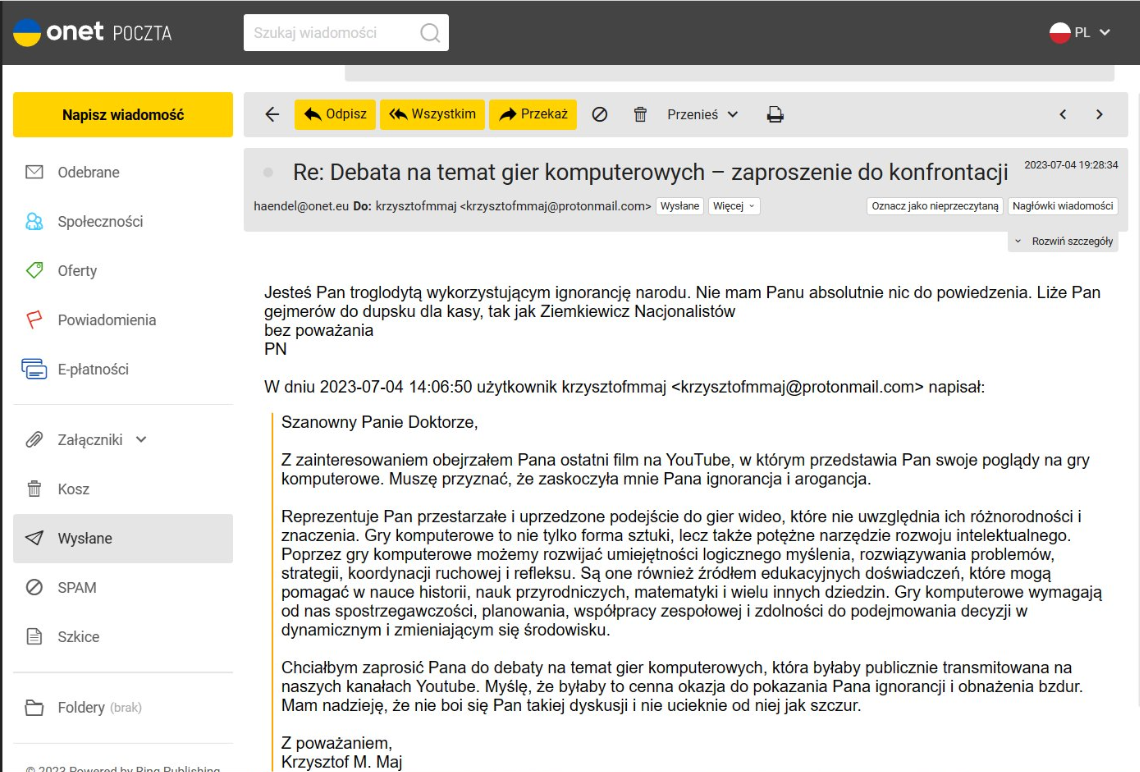Open the SPAM folder
Image resolution: width=1140 pixels, height=772 pixels.
[x=77, y=587]
